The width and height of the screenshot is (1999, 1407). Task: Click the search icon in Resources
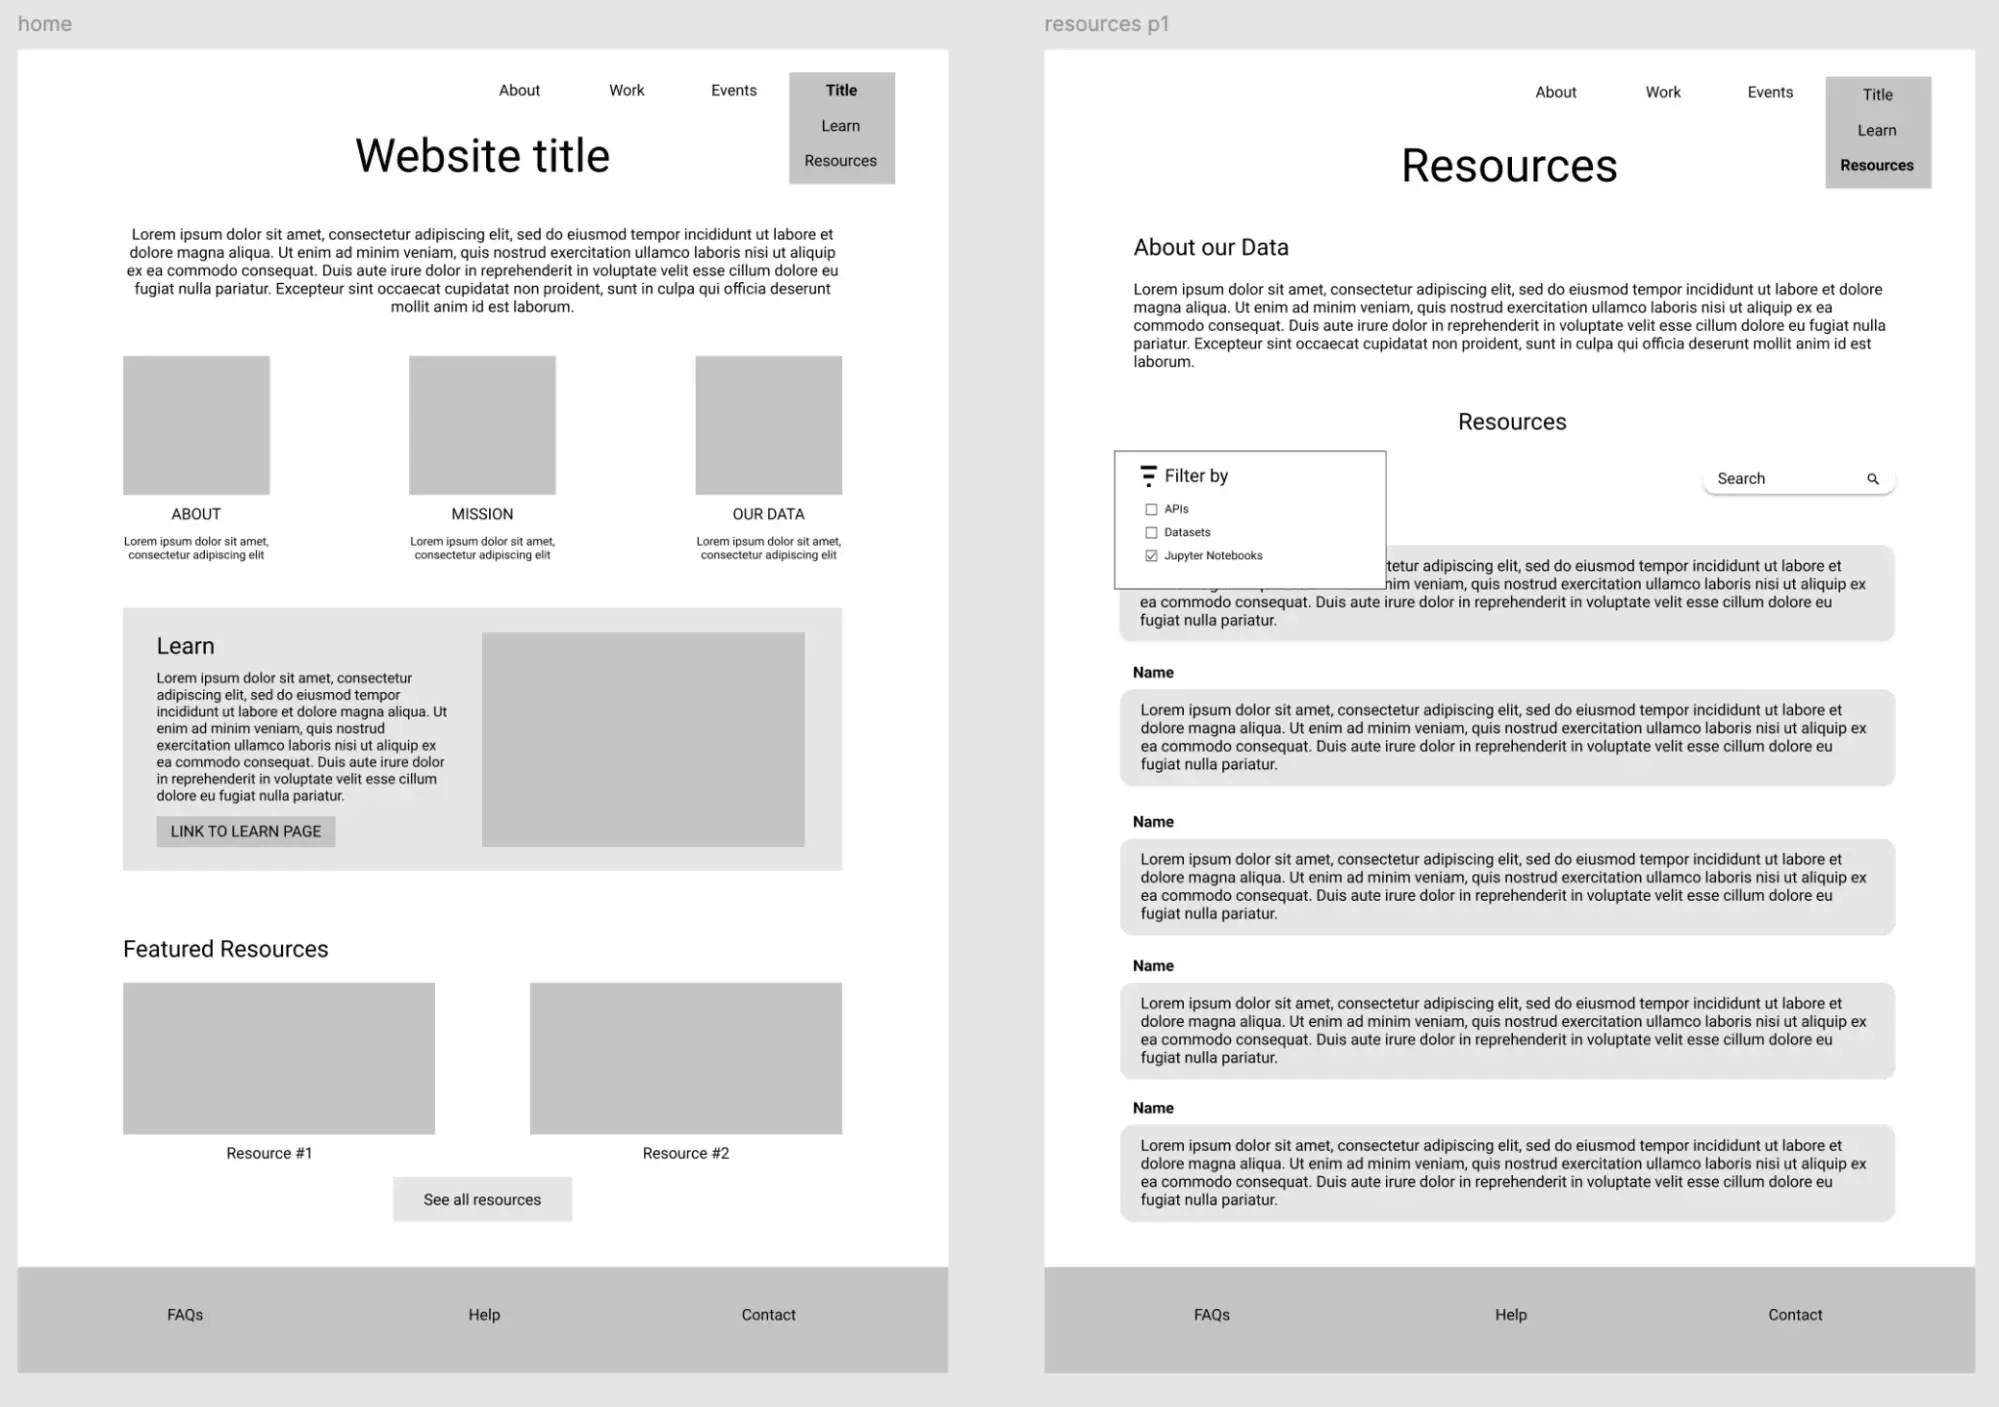1873,480
